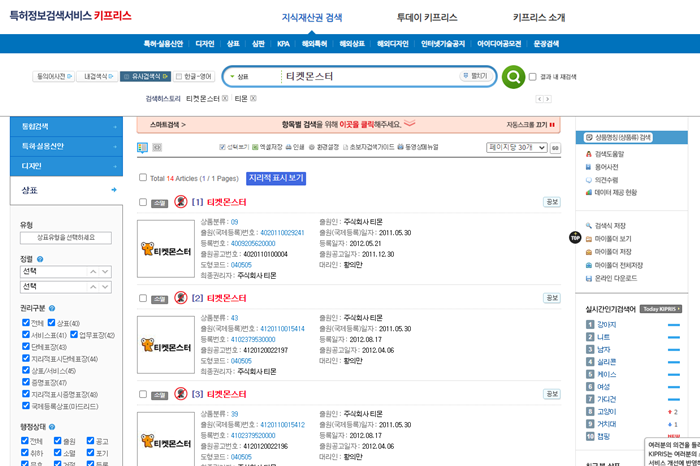The width and height of the screenshot is (700, 466).
Task: Click 지리적 표시 보기 button
Action: click(276, 178)
